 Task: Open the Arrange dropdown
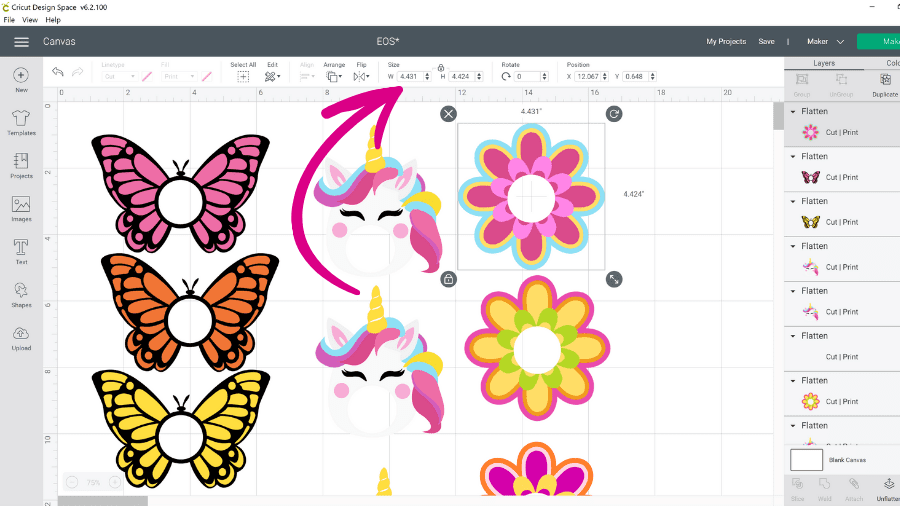pyautogui.click(x=334, y=77)
